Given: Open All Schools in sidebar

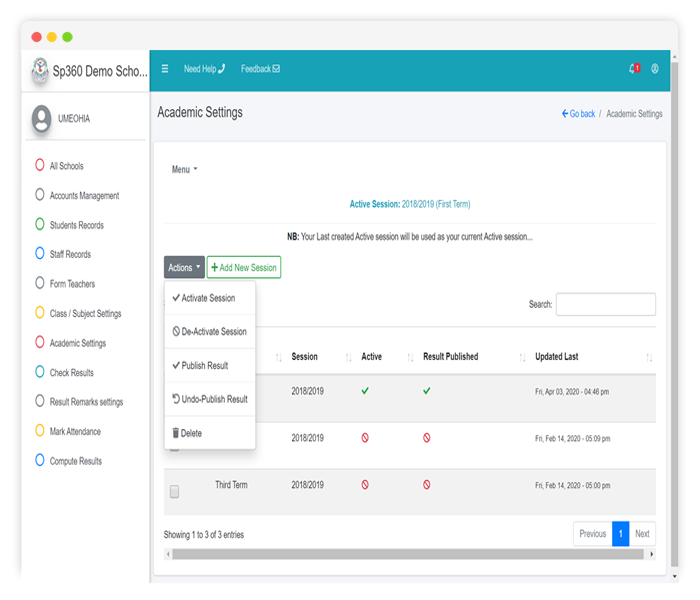Looking at the screenshot, I should [67, 166].
